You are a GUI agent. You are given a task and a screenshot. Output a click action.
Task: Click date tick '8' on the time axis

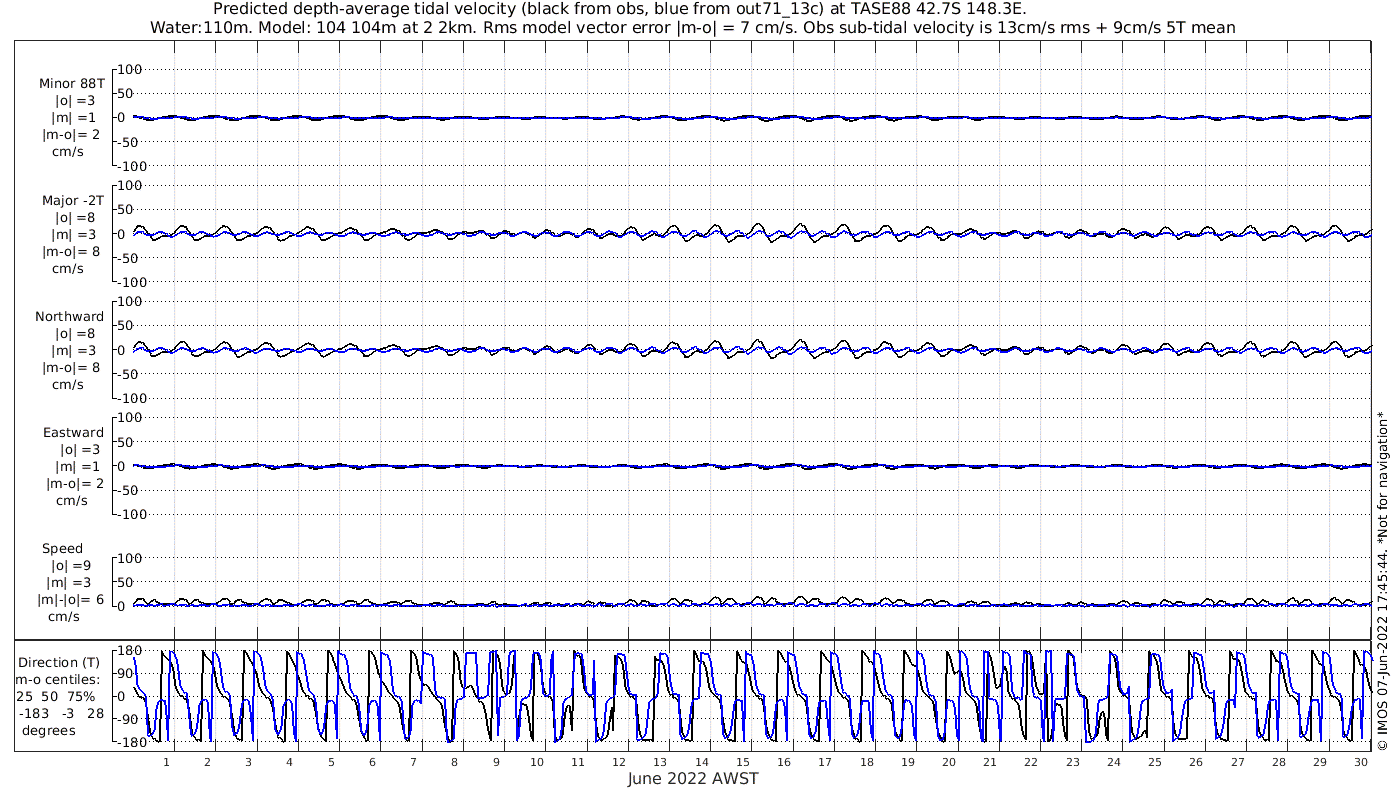click(x=454, y=762)
